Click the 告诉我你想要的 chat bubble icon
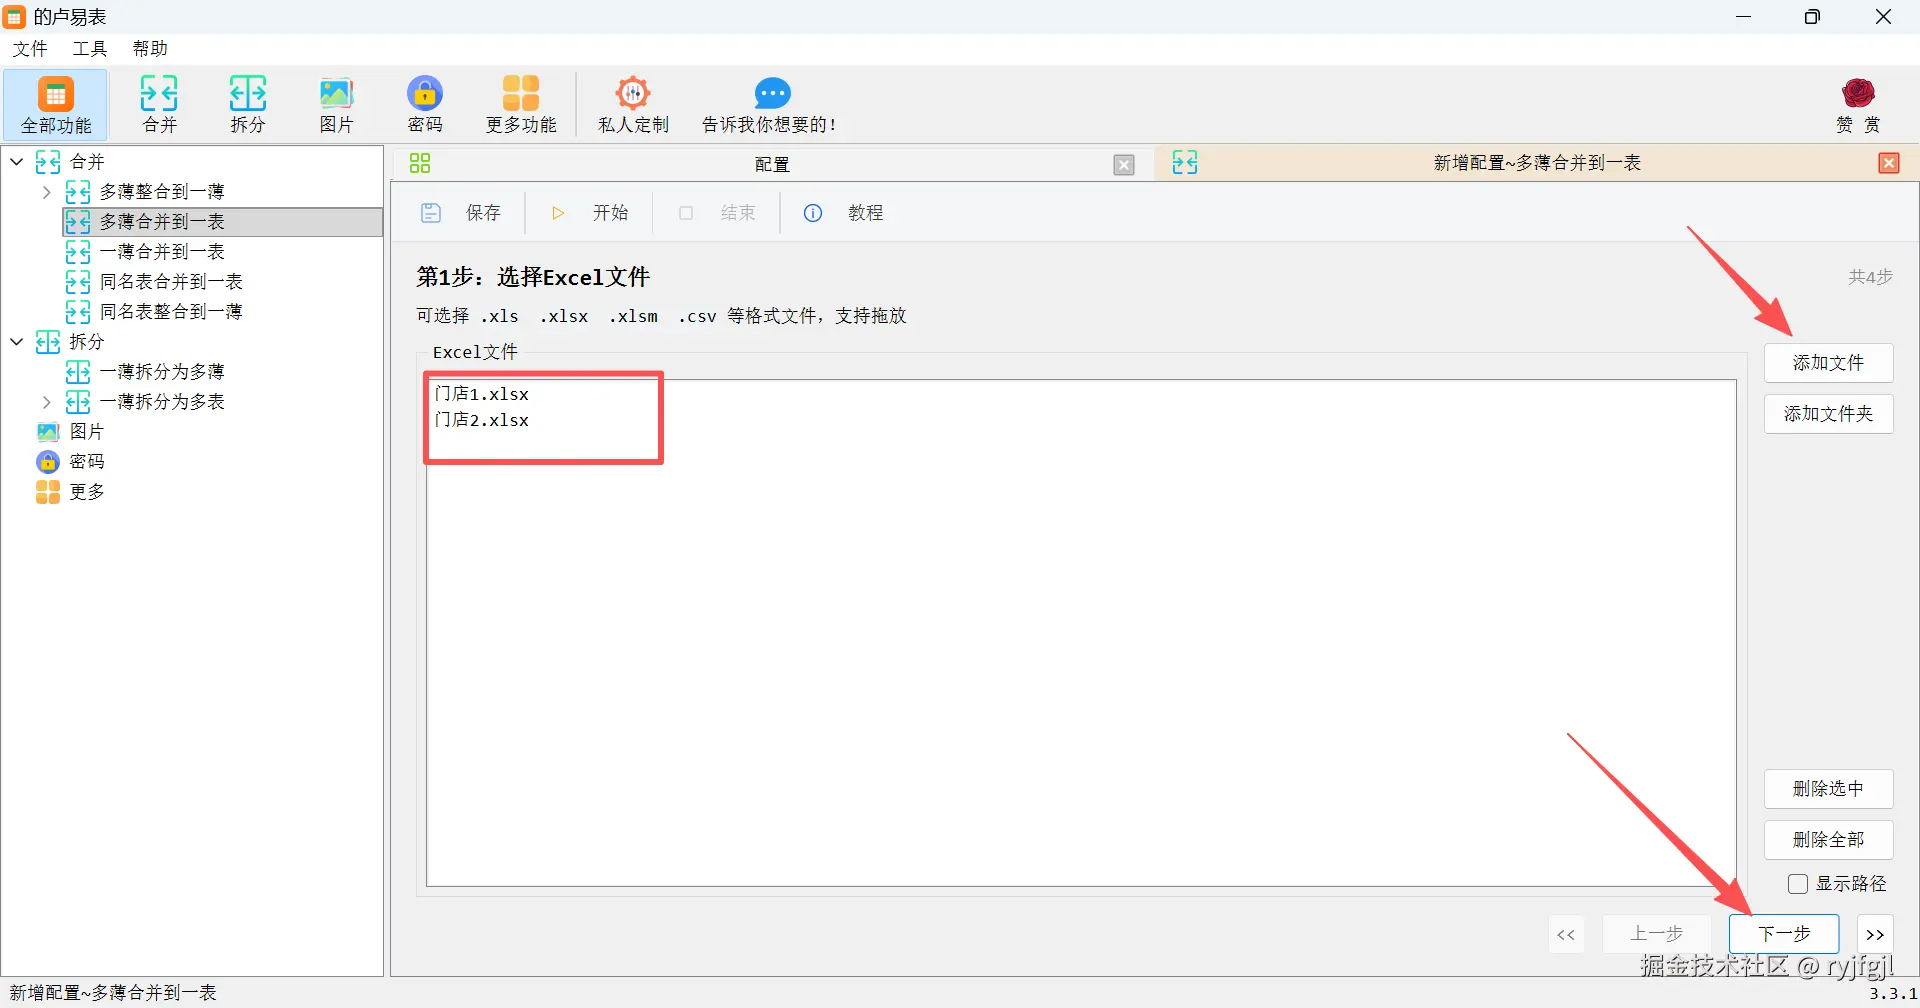Image resolution: width=1920 pixels, height=1008 pixels. pyautogui.click(x=772, y=94)
